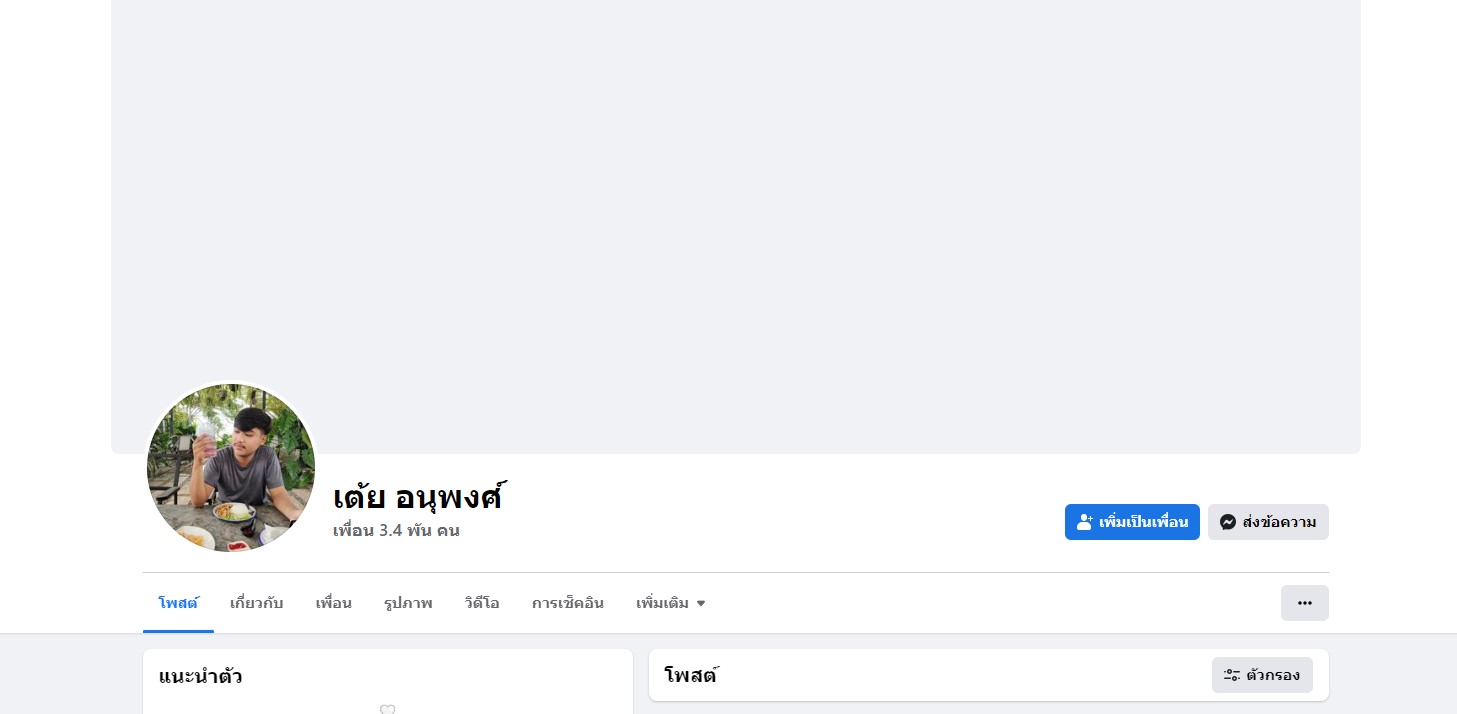Image resolution: width=1457 pixels, height=714 pixels.
Task: Click the person-plus icon on the add friend button
Action: (x=1085, y=522)
